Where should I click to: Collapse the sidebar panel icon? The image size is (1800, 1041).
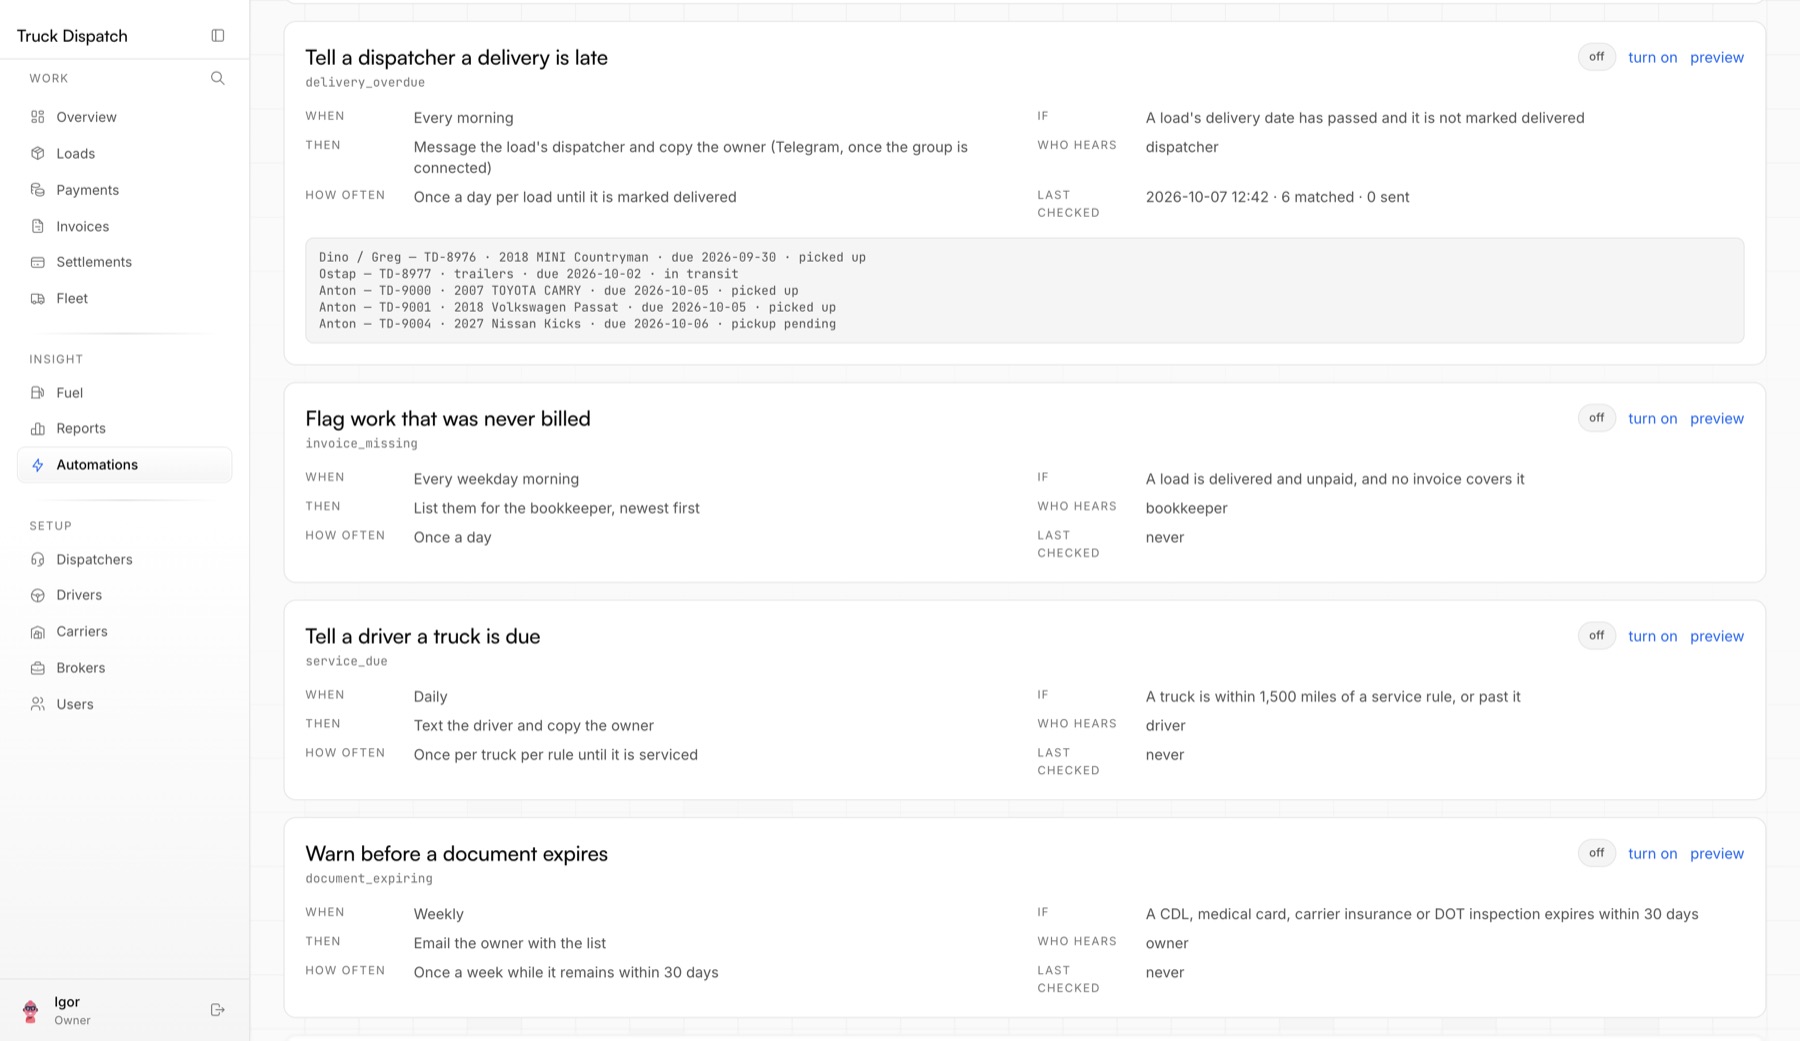[218, 36]
